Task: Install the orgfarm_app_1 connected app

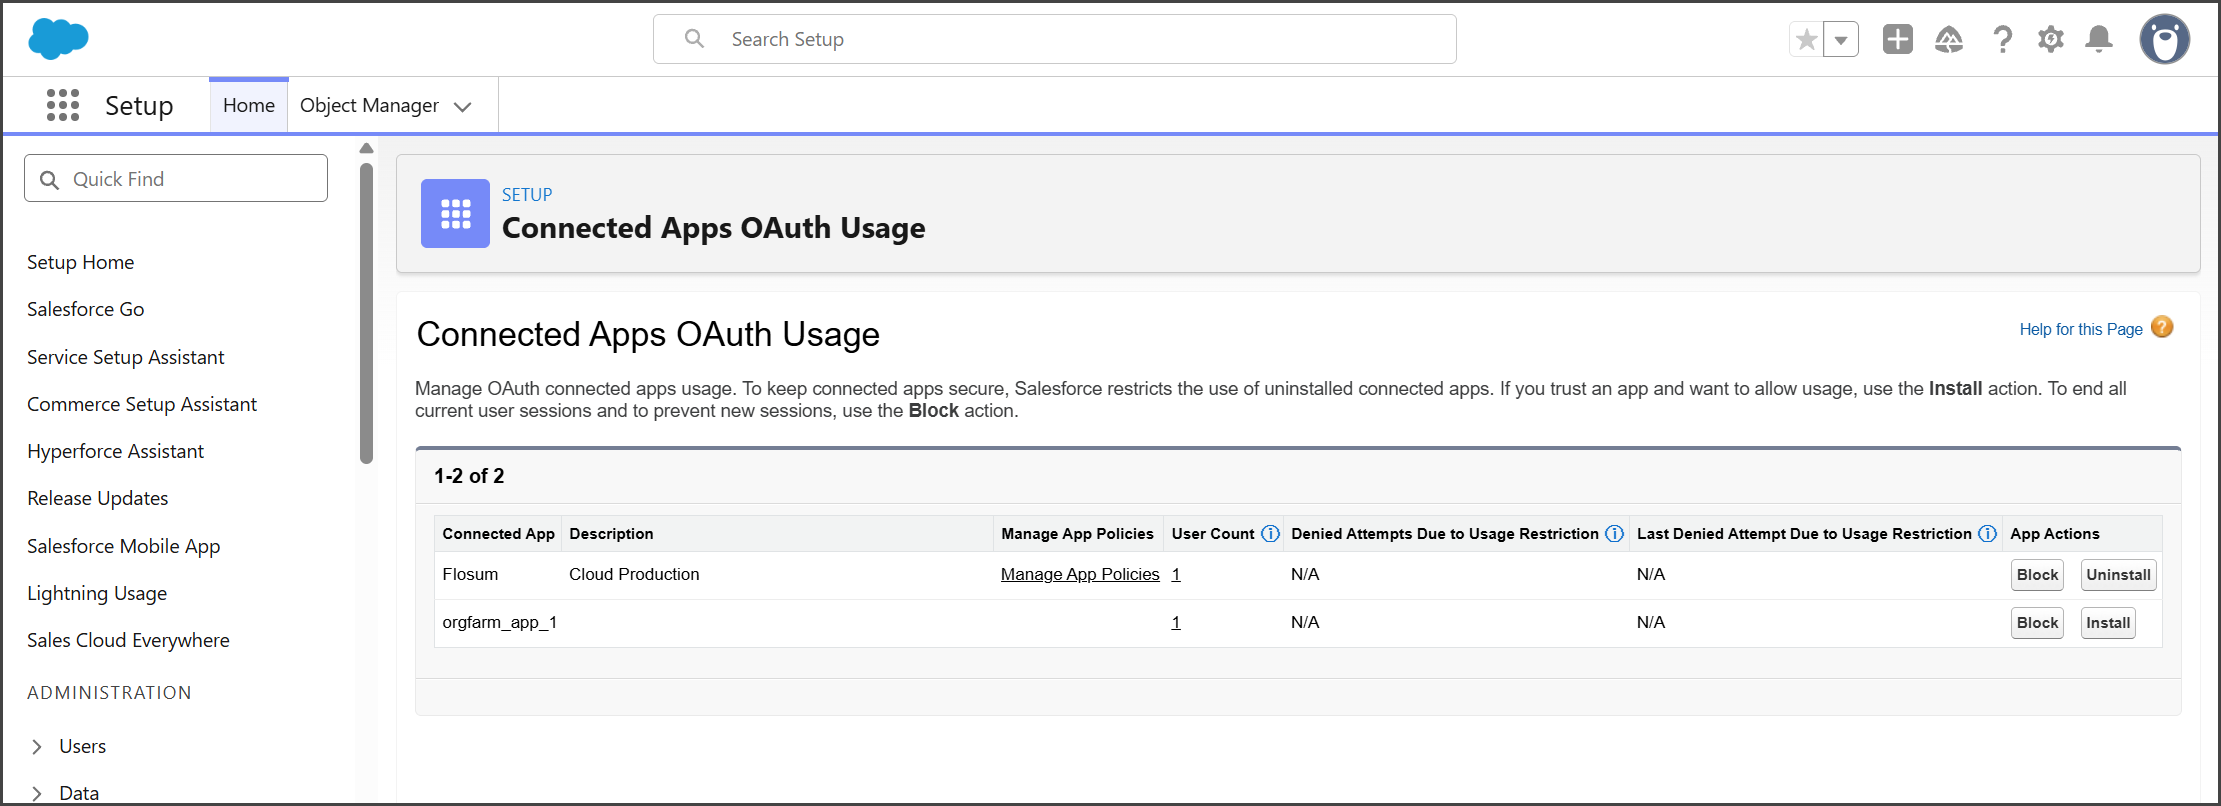Action: (x=2107, y=623)
